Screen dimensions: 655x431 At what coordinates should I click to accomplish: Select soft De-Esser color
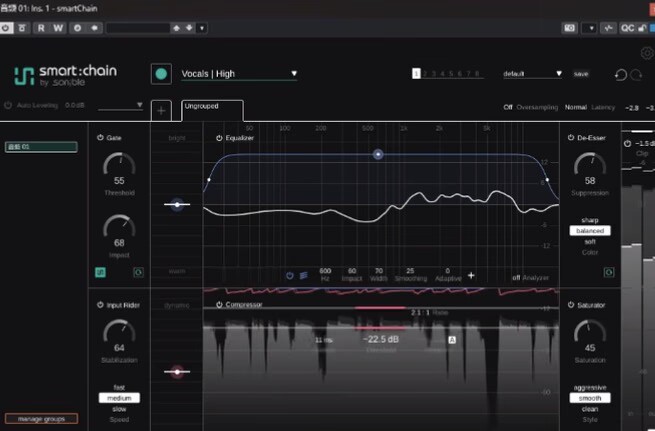point(590,241)
